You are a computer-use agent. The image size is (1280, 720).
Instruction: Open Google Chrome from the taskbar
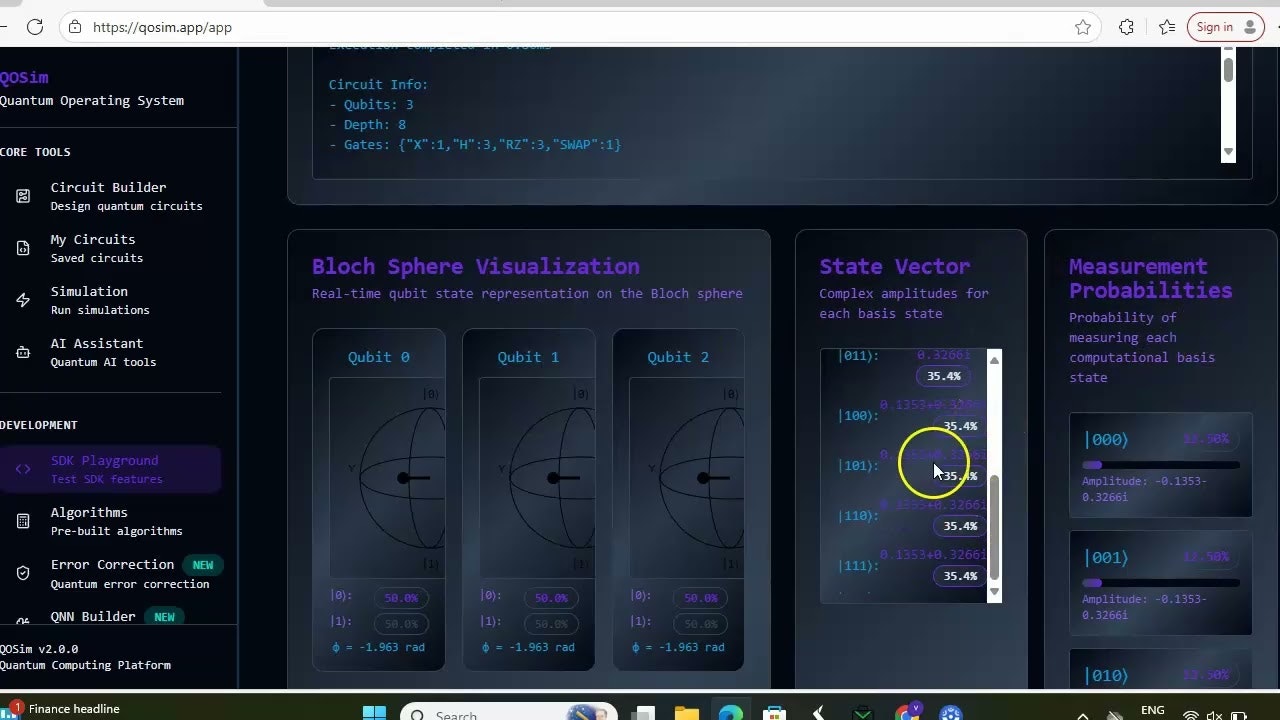coord(908,713)
